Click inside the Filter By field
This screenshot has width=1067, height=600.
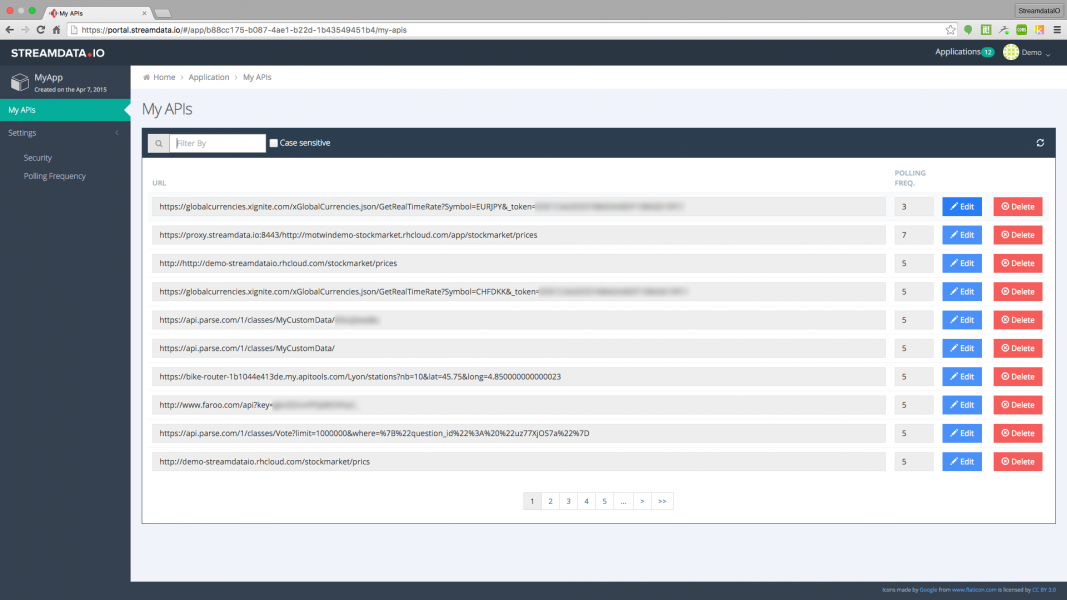(x=218, y=143)
